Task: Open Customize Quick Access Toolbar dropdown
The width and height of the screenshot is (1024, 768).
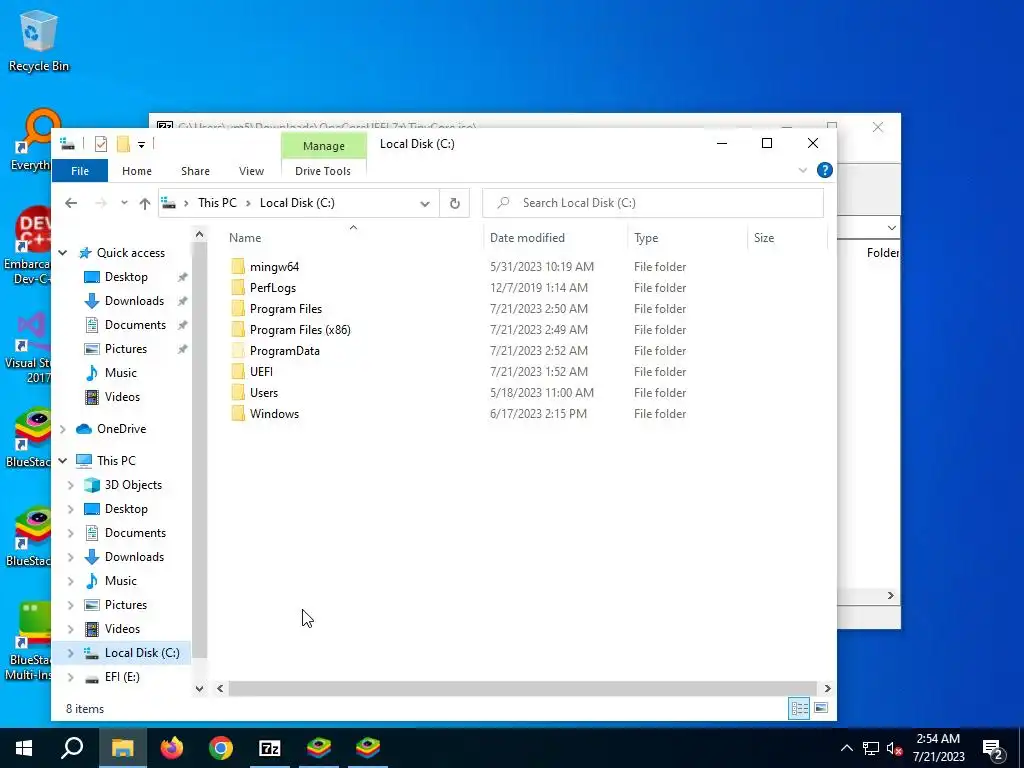Action: coord(141,144)
